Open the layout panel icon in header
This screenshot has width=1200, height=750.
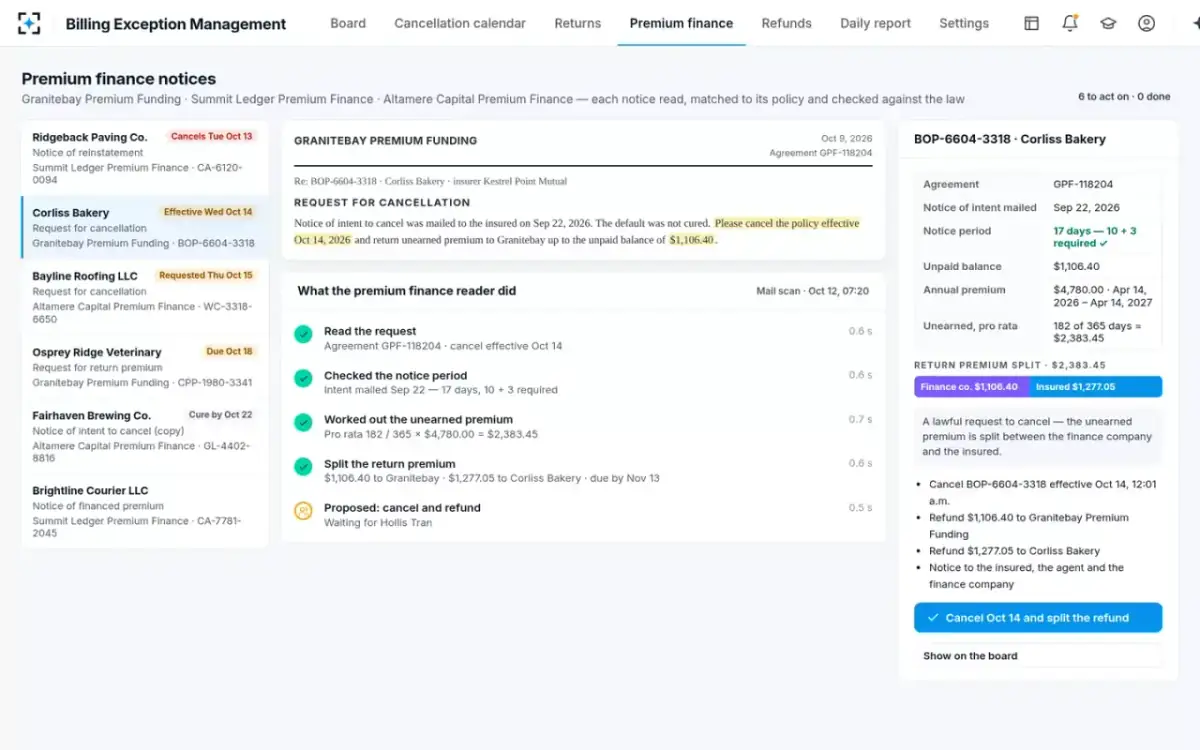click(x=1032, y=23)
